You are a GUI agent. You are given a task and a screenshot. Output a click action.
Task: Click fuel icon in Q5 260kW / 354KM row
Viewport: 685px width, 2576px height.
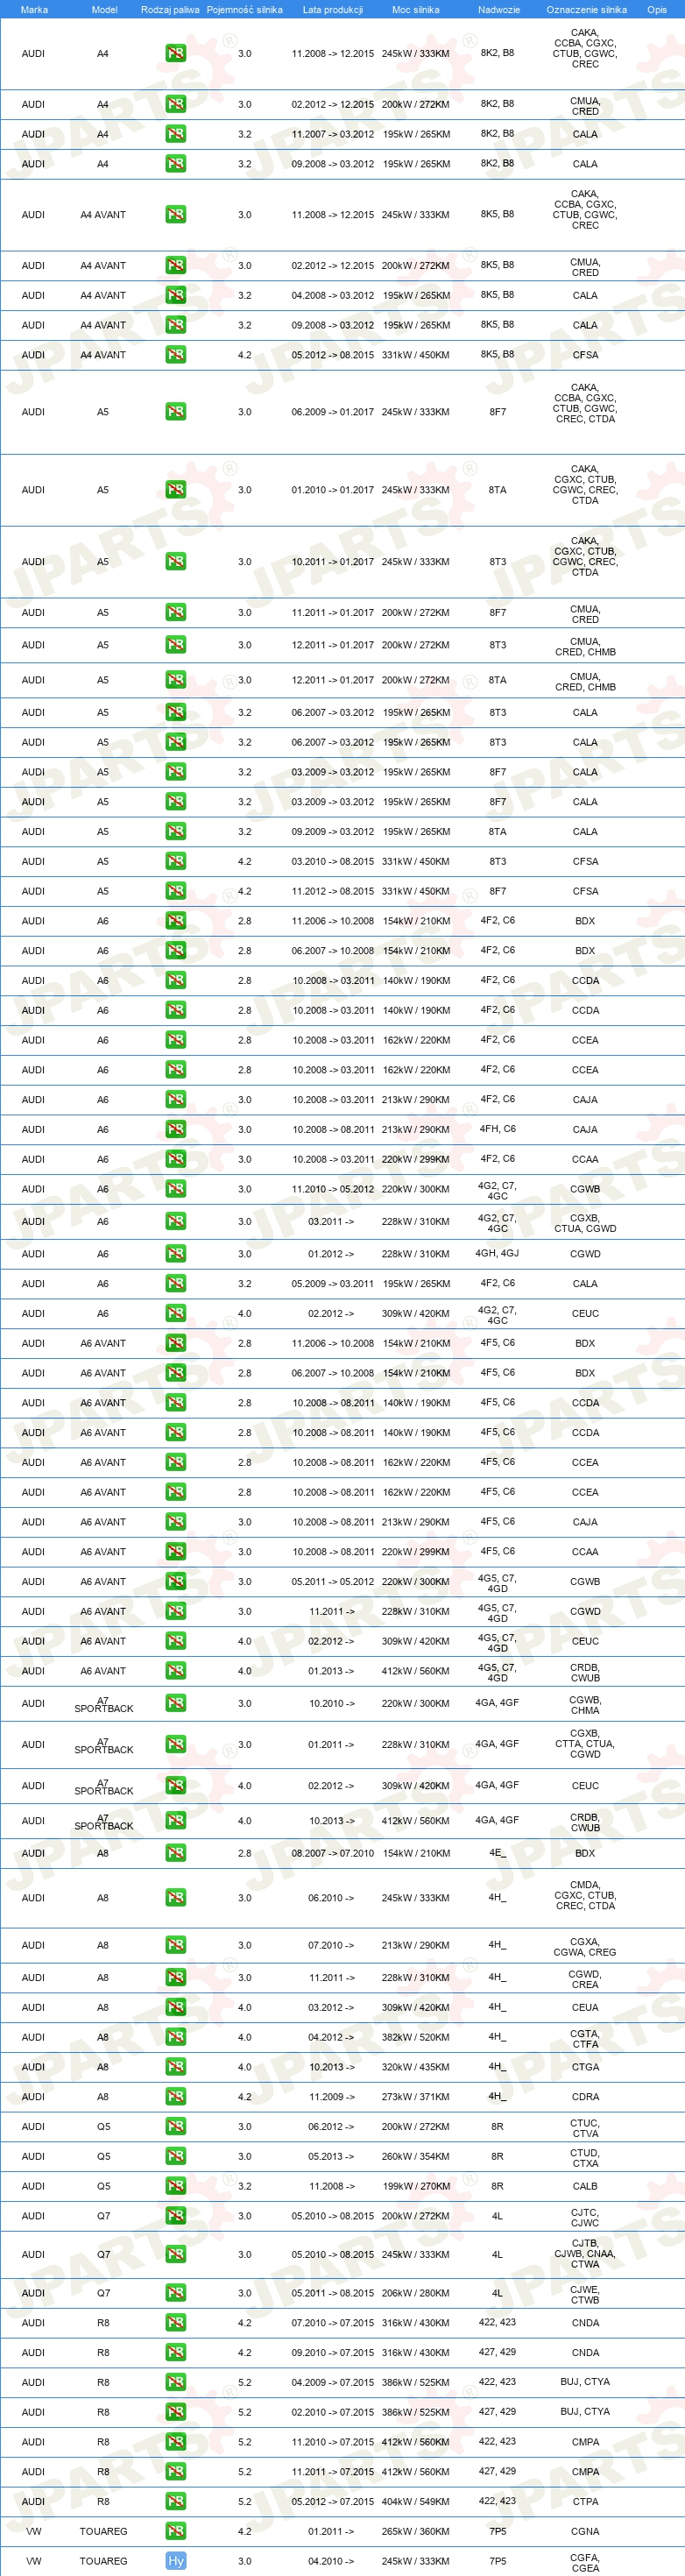[176, 2156]
